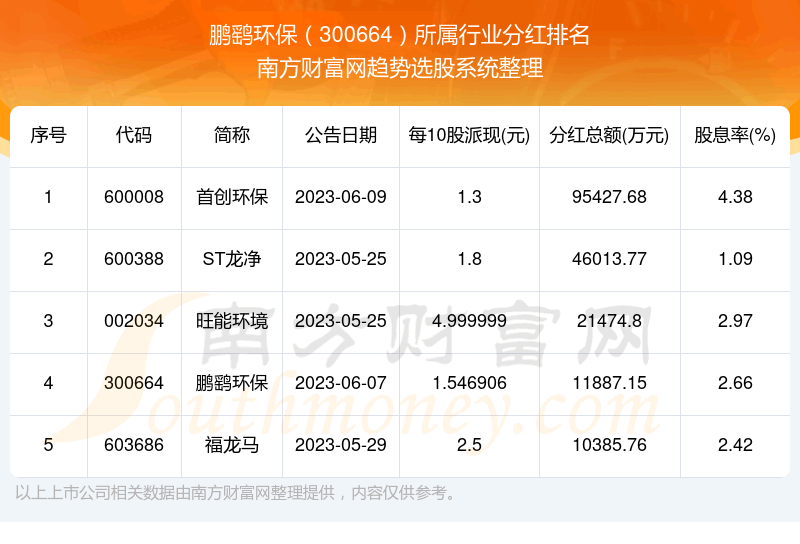Click payout value 1.8

tap(469, 259)
